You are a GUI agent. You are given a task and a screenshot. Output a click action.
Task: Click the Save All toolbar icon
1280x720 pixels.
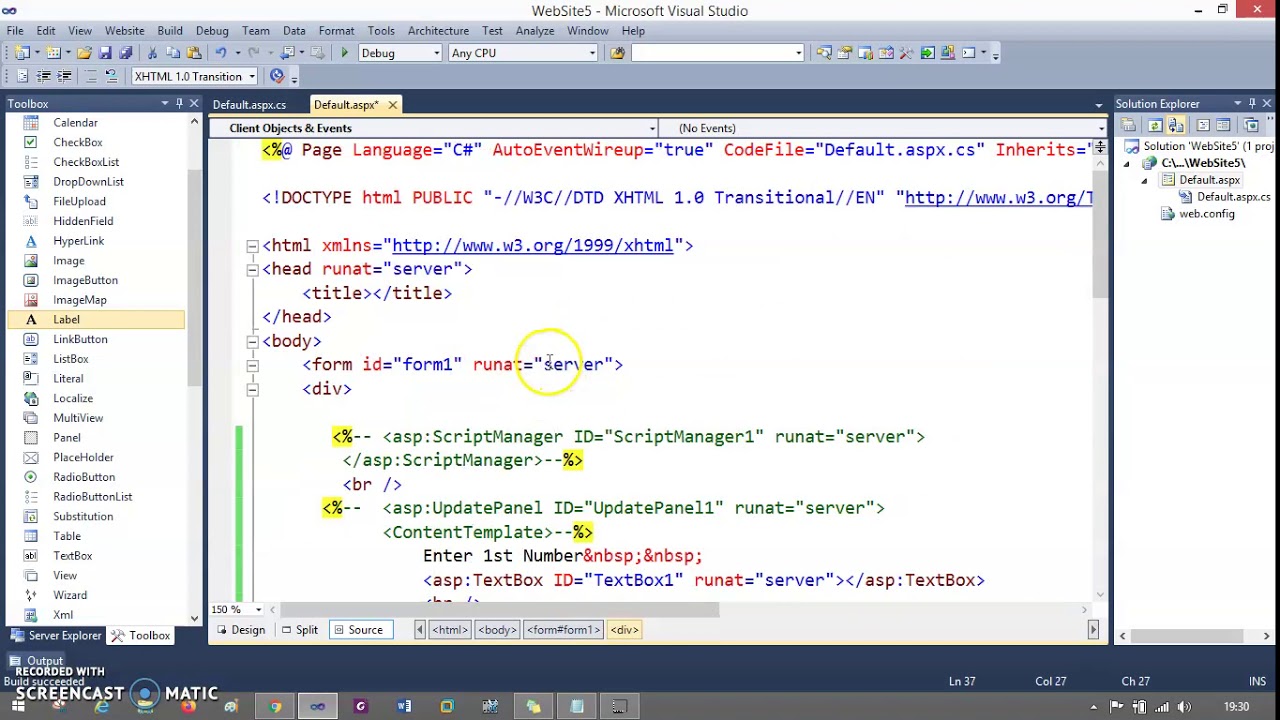point(125,53)
